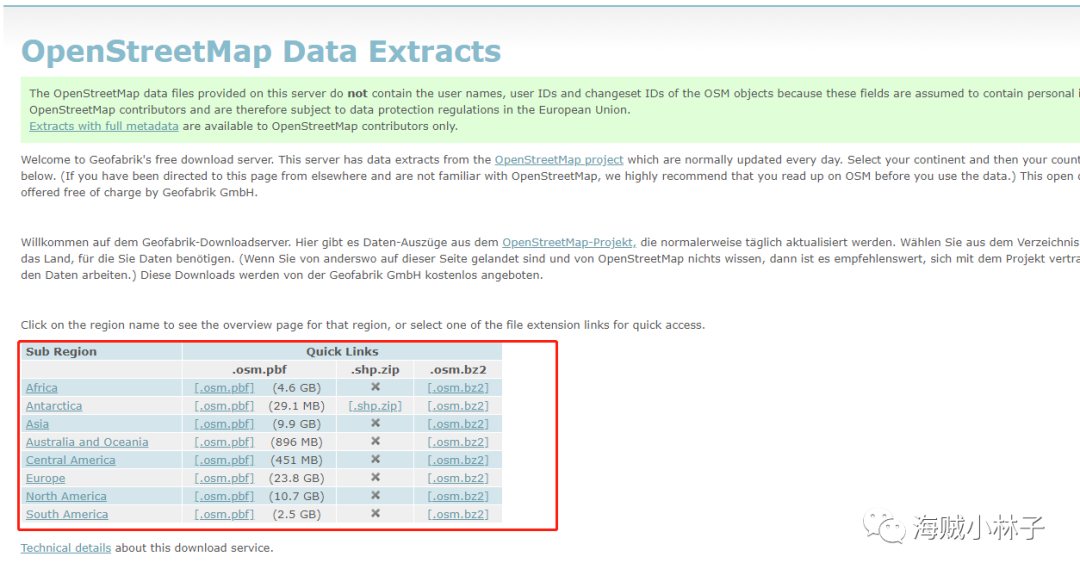Download the Asia .osm.bz2 file
This screenshot has height=575, width=1080.
(x=458, y=424)
